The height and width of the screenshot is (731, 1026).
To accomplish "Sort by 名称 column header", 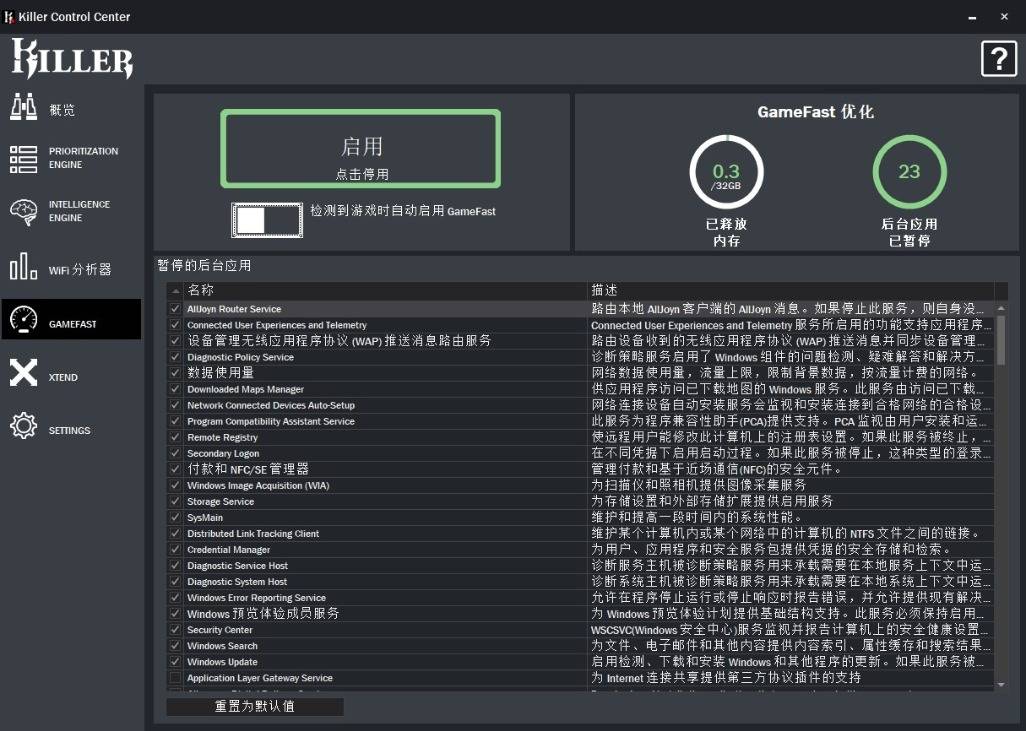I will (385, 290).
